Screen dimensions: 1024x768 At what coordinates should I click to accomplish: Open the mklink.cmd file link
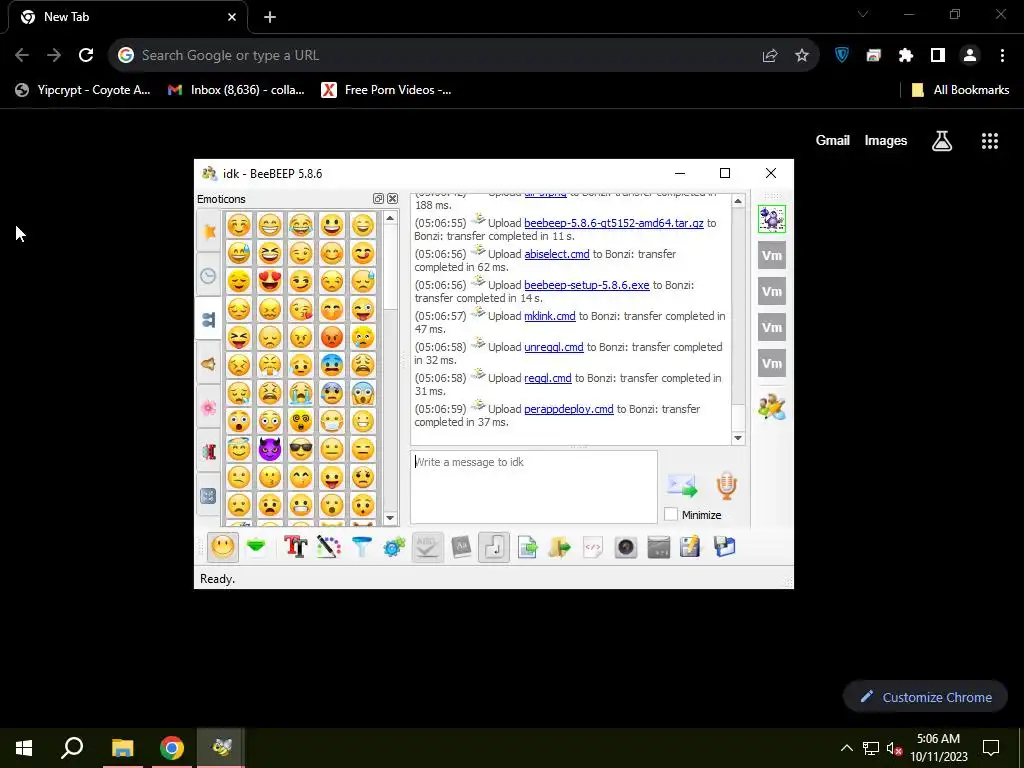tap(550, 316)
